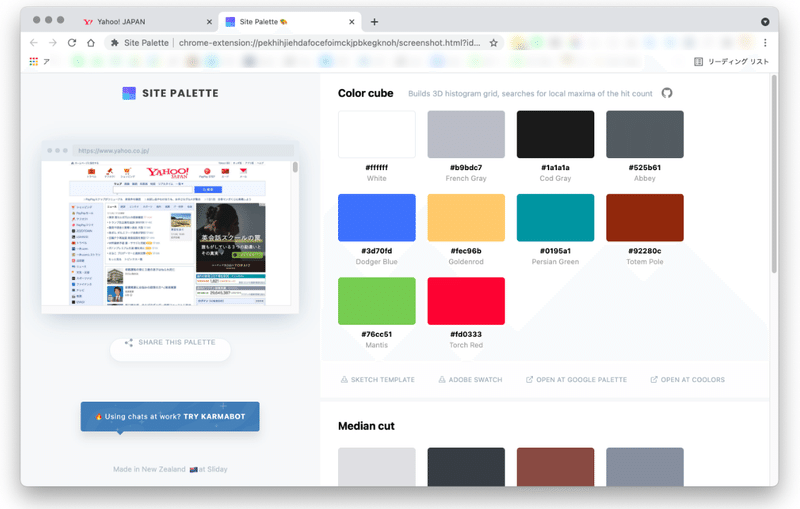This screenshot has height=509, width=800.
Task: Click the Site Palette logo icon
Action: (129, 93)
